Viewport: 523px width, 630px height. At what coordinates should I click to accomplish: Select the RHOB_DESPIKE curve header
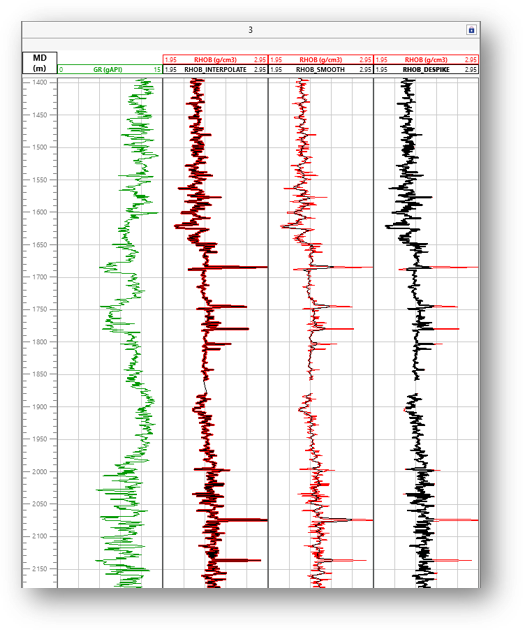(x=426, y=69)
